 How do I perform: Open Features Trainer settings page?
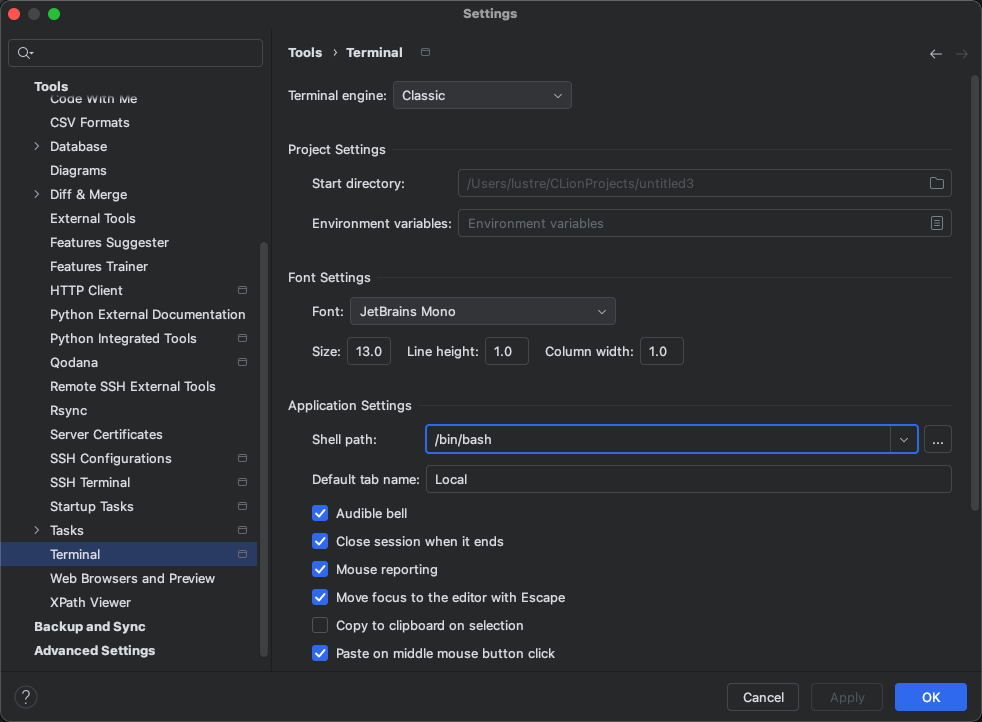pyautogui.click(x=99, y=266)
